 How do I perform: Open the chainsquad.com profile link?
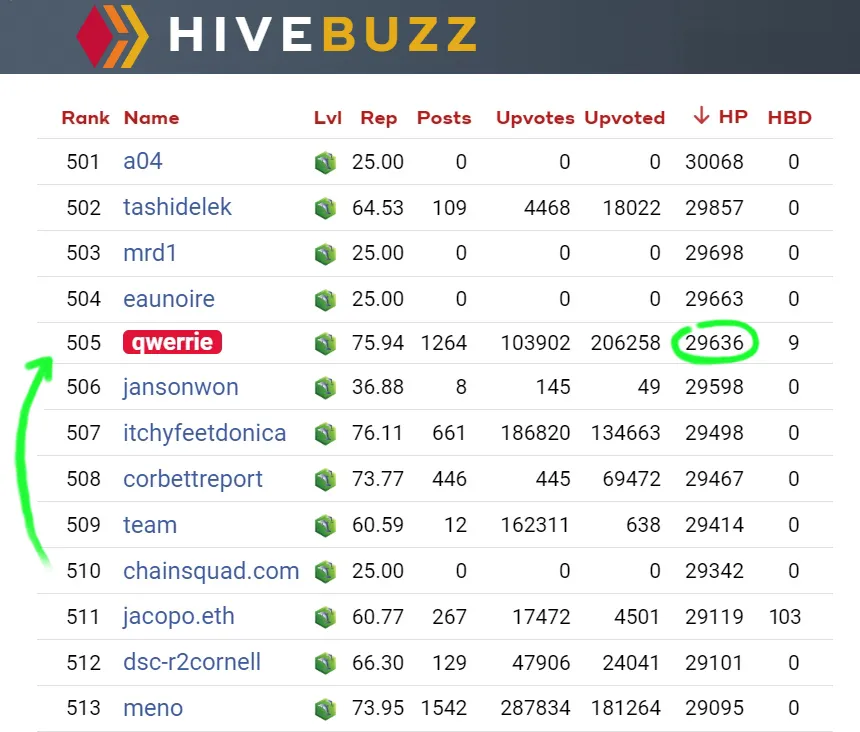[211, 571]
